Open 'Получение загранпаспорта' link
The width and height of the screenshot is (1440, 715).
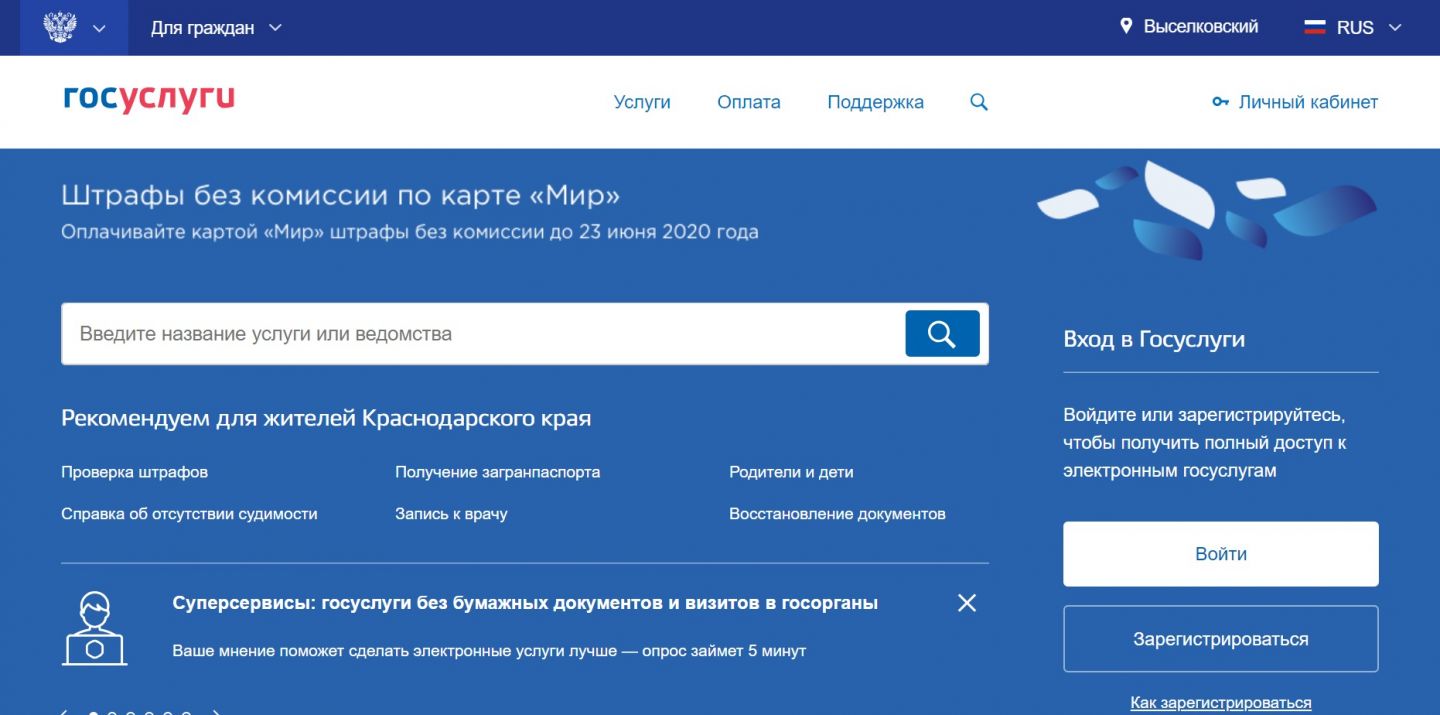pos(498,472)
